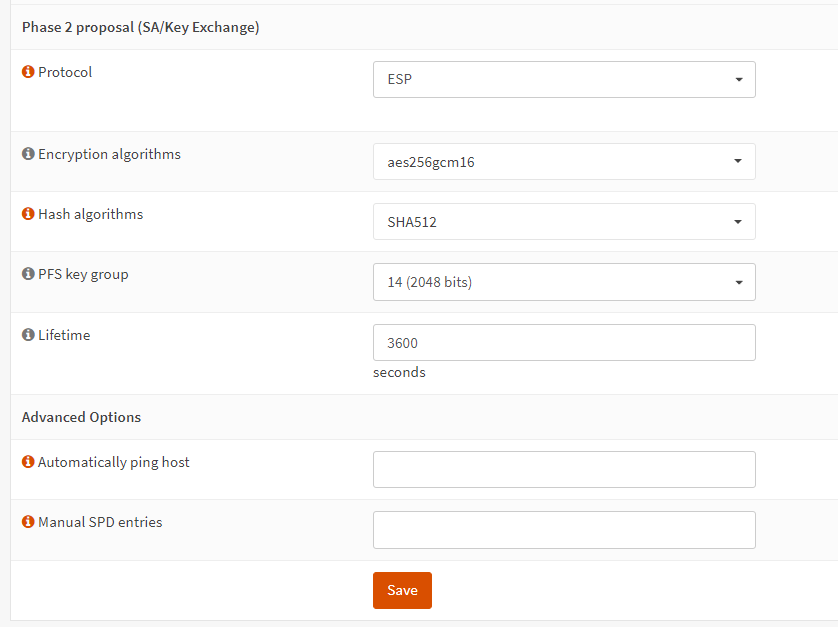This screenshot has height=627, width=838.
Task: Expand the aes256gcm16 encryption dropdown
Action: coord(564,162)
